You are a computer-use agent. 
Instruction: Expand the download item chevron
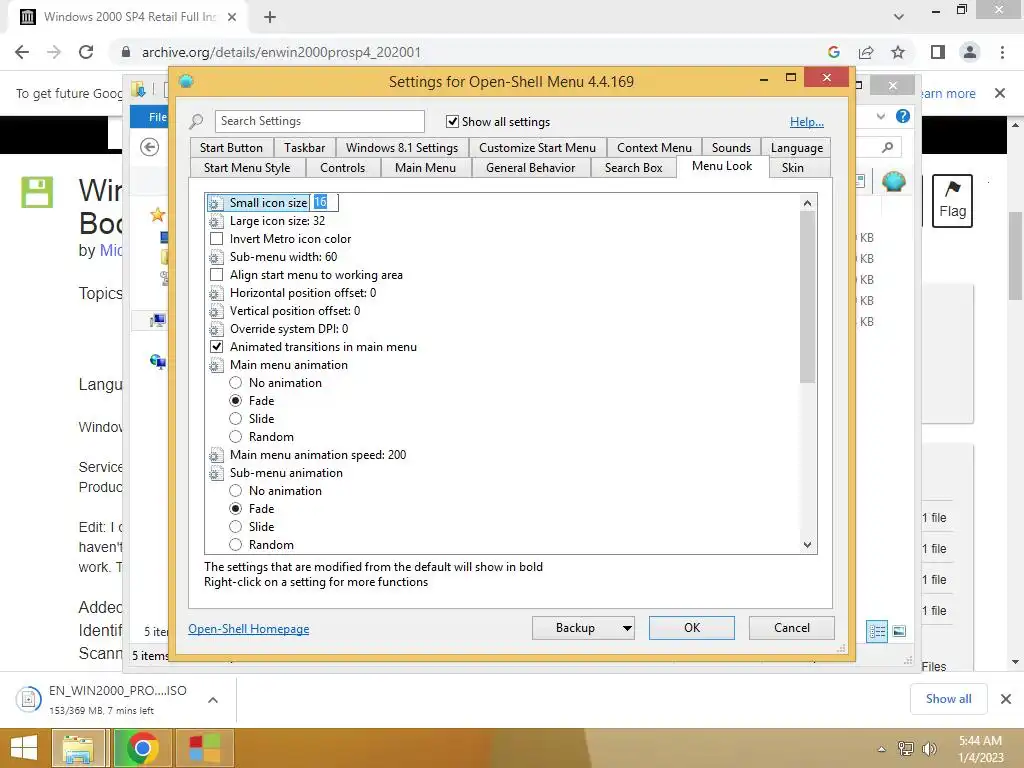click(213, 700)
